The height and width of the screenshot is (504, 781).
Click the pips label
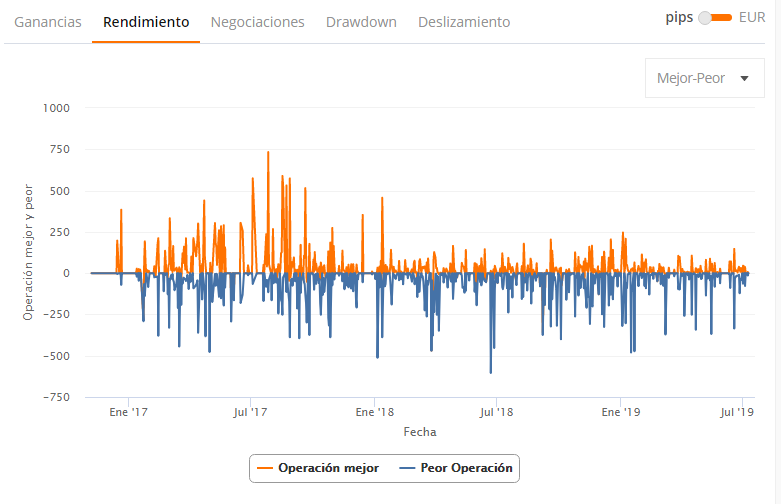click(x=679, y=18)
